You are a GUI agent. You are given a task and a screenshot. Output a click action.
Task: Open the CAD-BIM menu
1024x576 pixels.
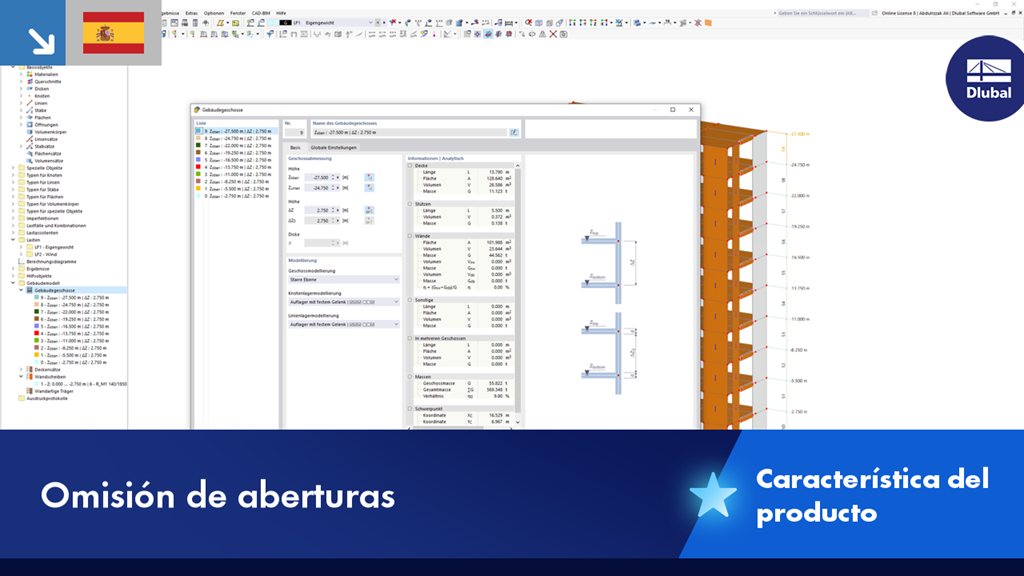[260, 12]
